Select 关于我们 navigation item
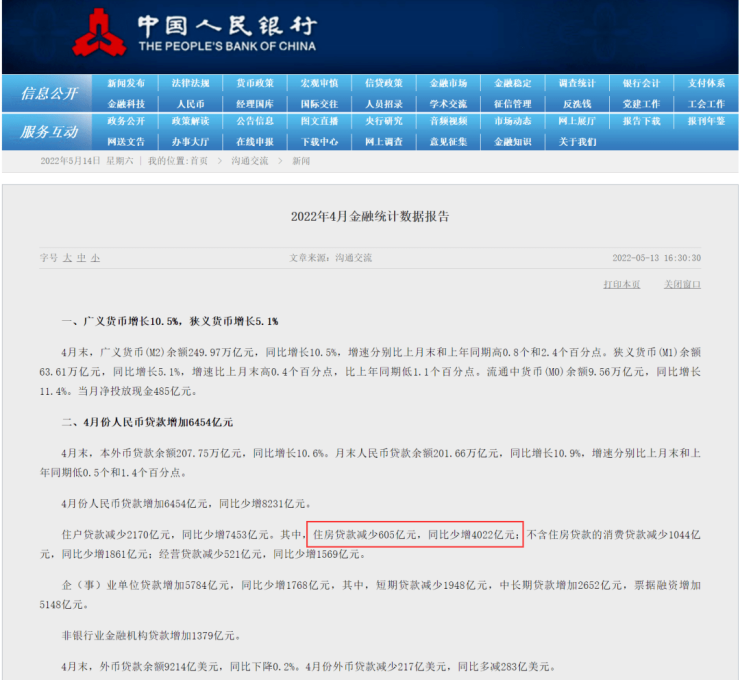 pos(577,142)
